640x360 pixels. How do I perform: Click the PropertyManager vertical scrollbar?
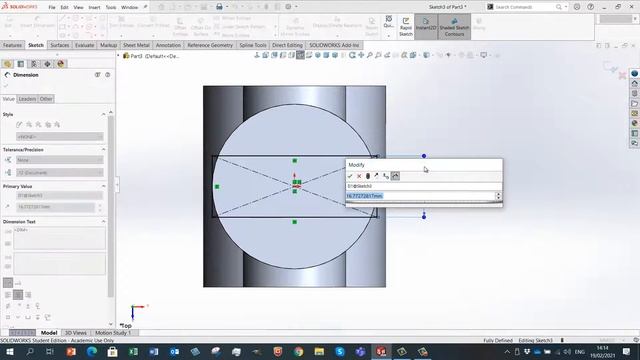111,206
